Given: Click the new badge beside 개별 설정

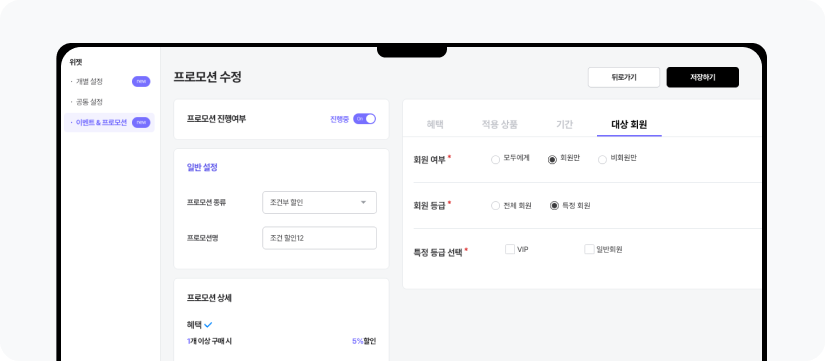Looking at the screenshot, I should (141, 82).
